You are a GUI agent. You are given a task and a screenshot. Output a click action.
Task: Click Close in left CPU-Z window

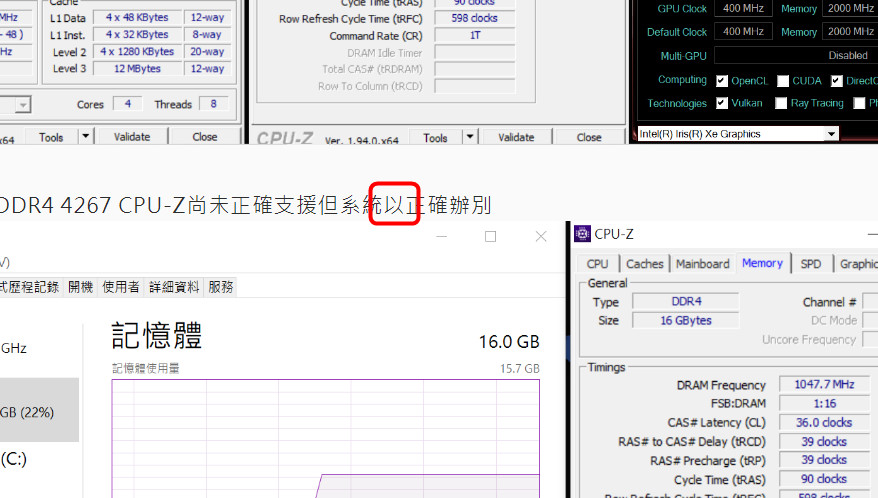pos(204,137)
